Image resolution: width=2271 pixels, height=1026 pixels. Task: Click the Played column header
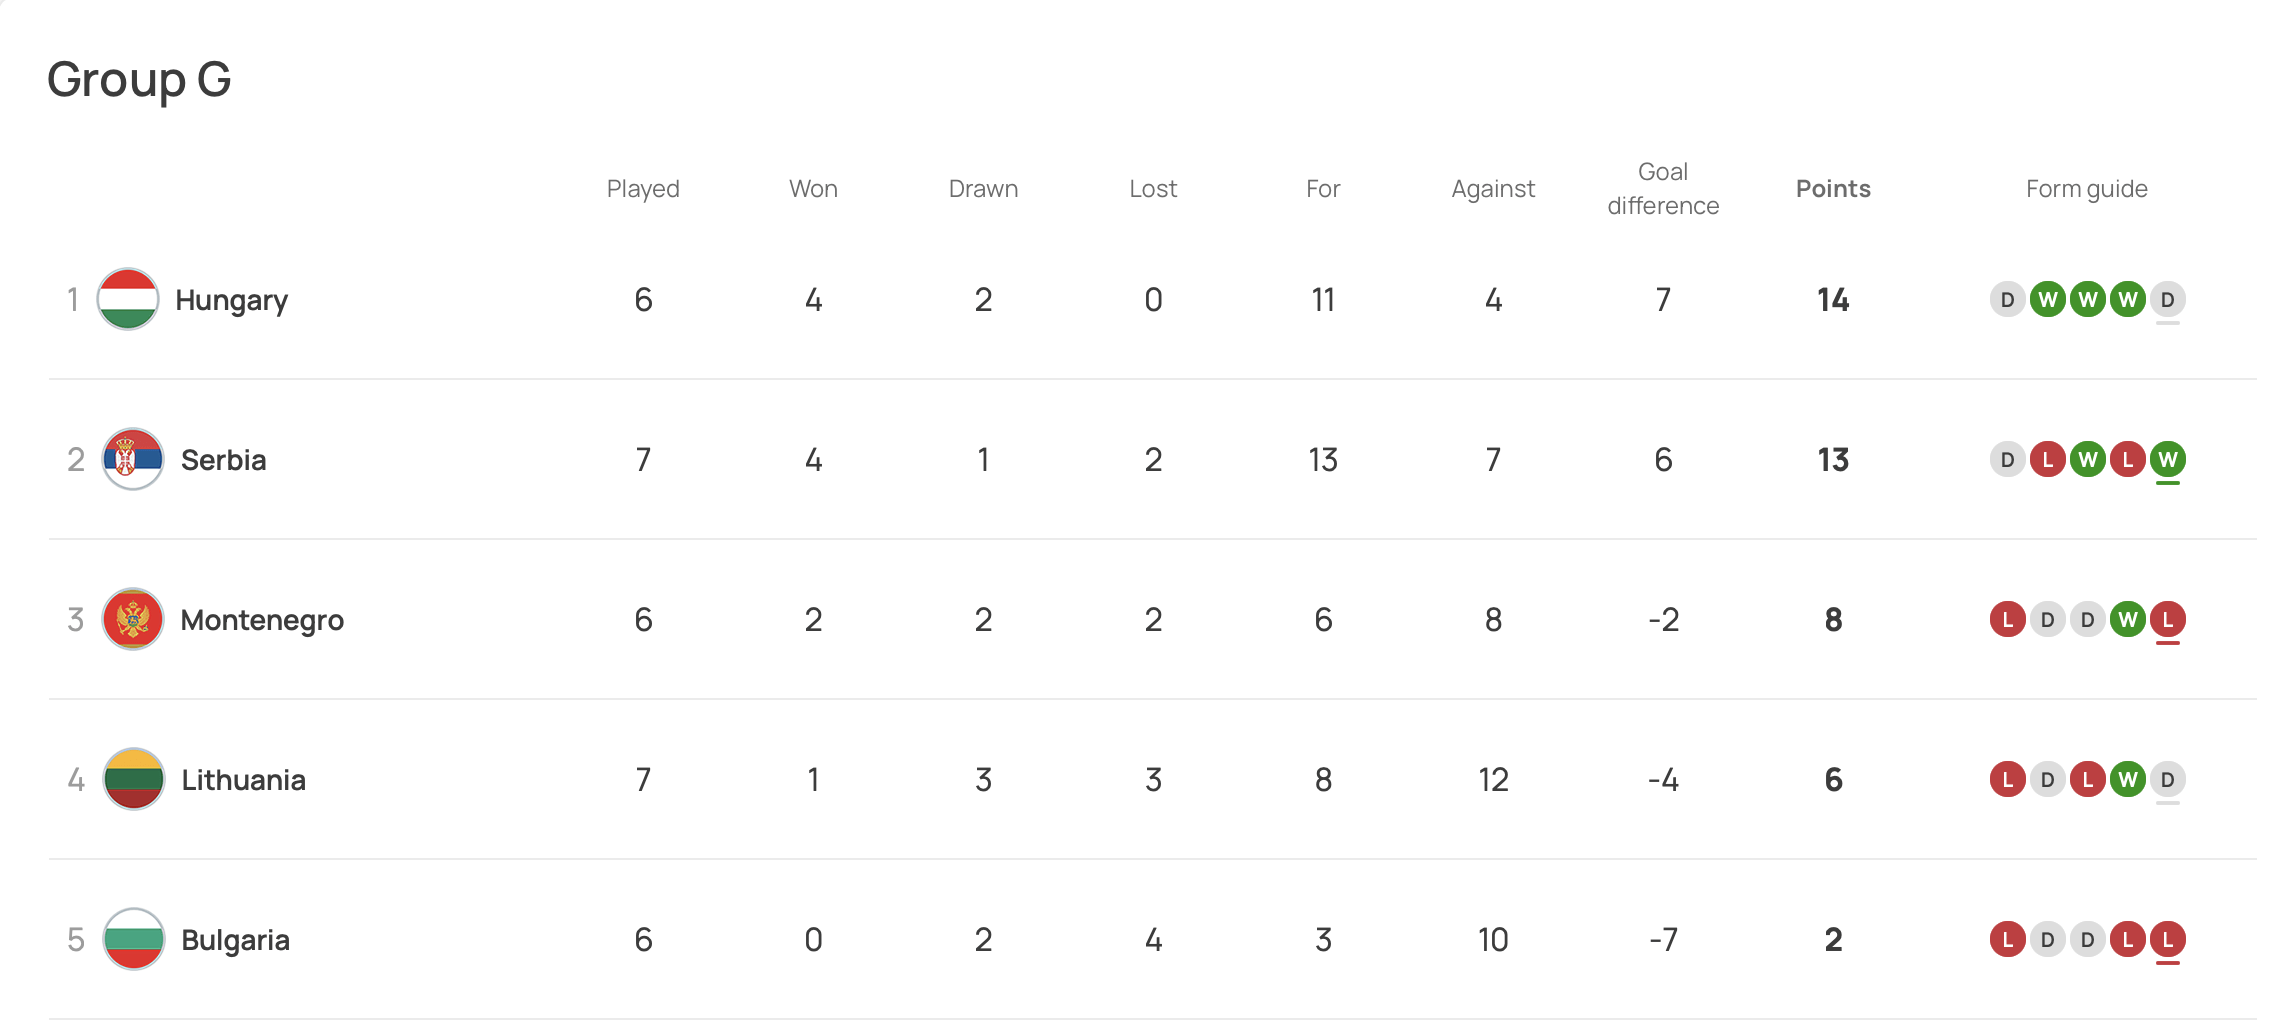click(643, 189)
